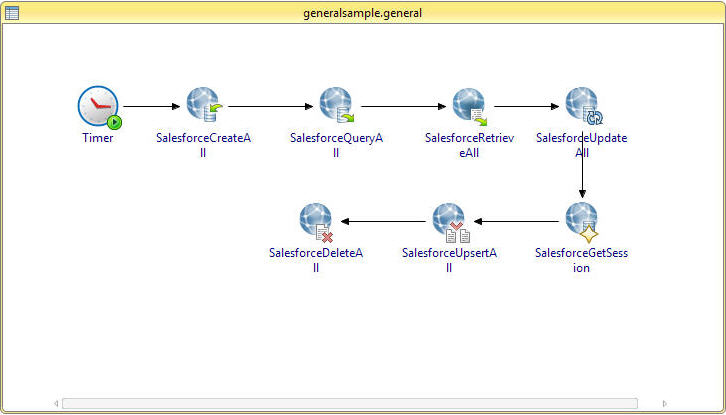The width and height of the screenshot is (726, 415).
Task: Select transition arrow from SalesforceQueryAll to SalesforceRetrieveAll
Action: click(404, 107)
